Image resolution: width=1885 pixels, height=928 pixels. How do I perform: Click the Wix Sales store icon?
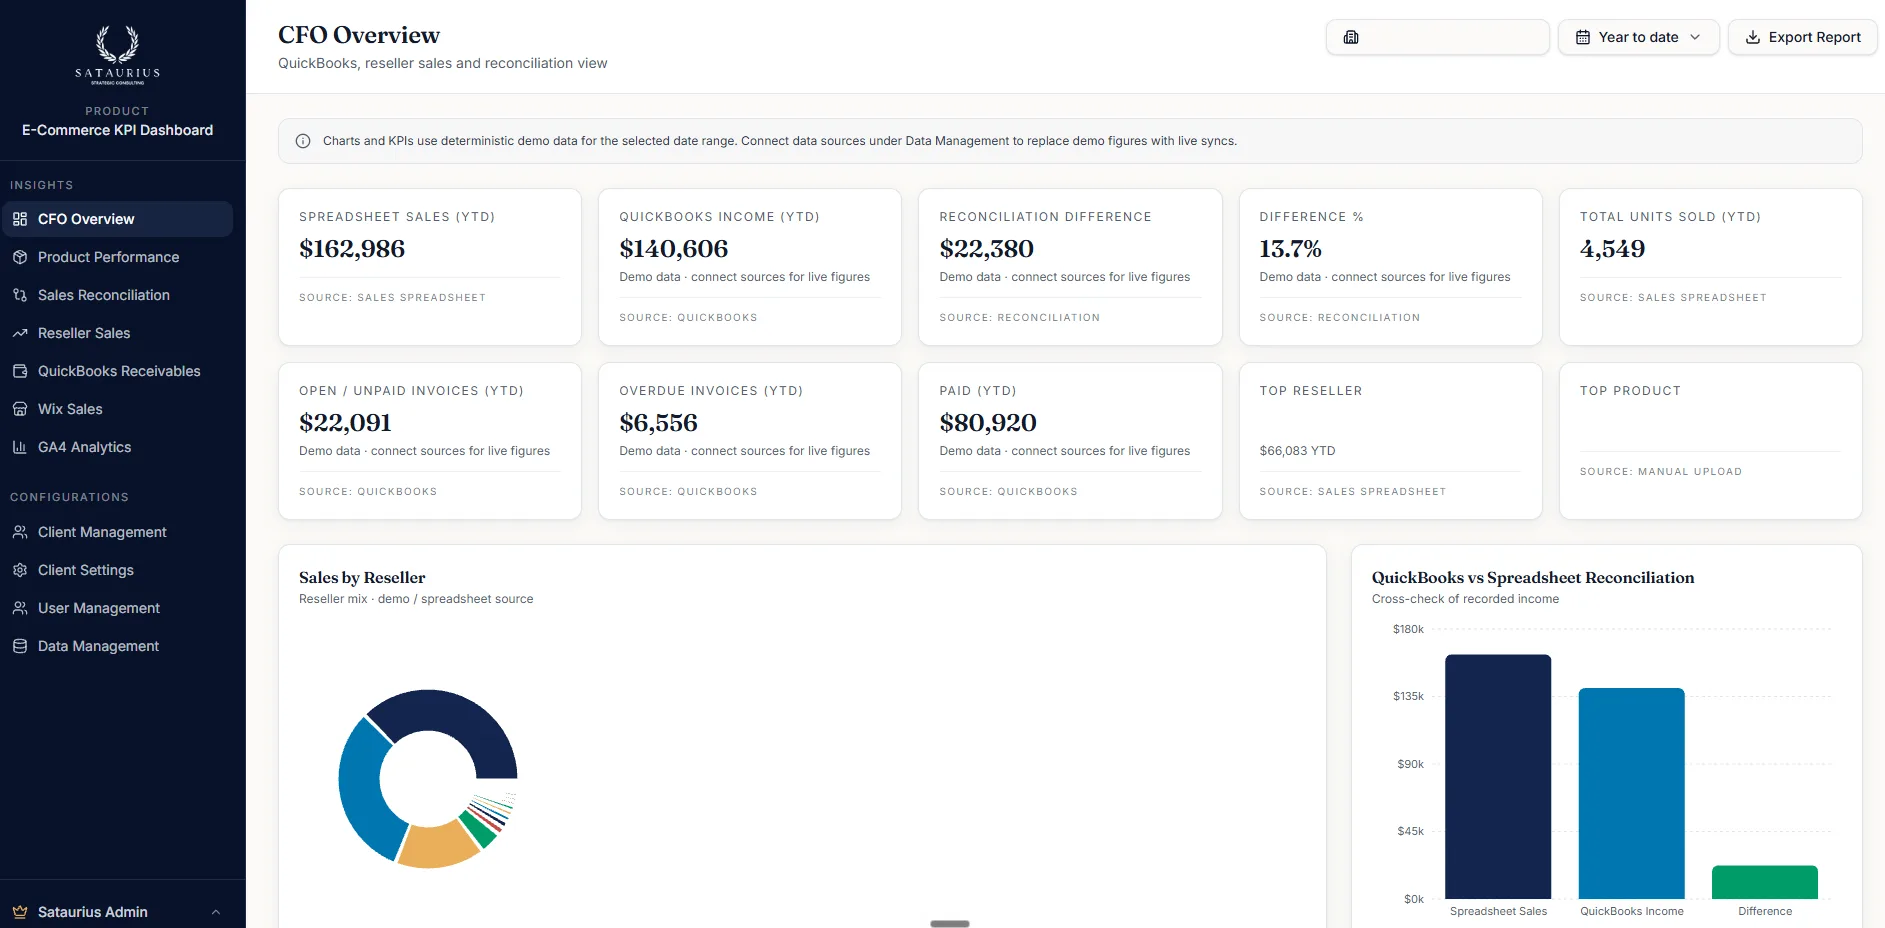click(20, 409)
